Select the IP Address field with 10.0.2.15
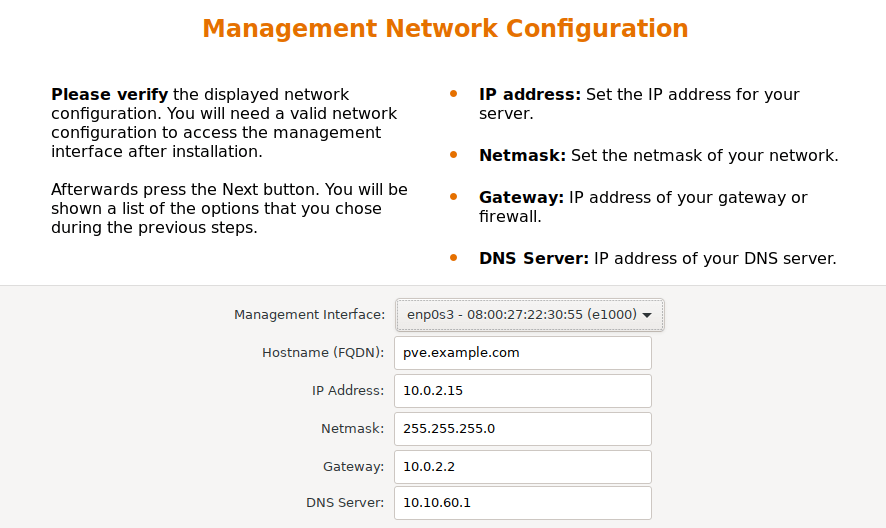This screenshot has height=528, width=886. coord(524,391)
